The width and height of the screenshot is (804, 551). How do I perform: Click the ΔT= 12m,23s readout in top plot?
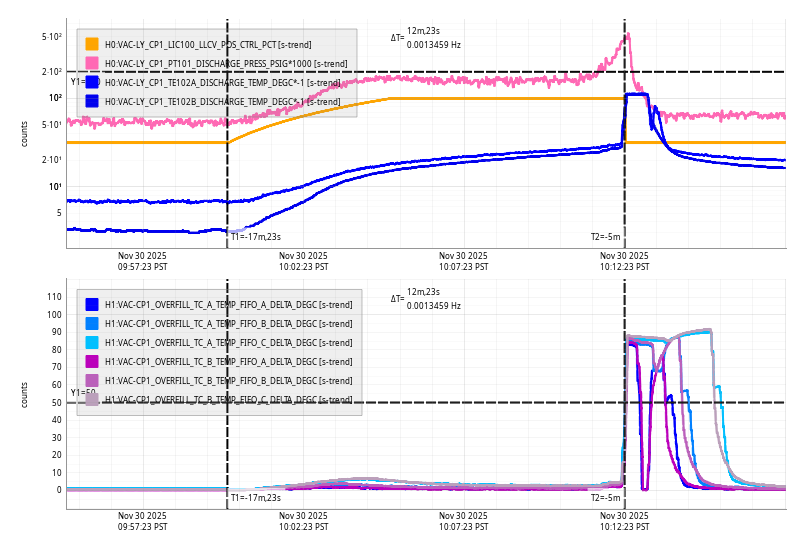[426, 37]
